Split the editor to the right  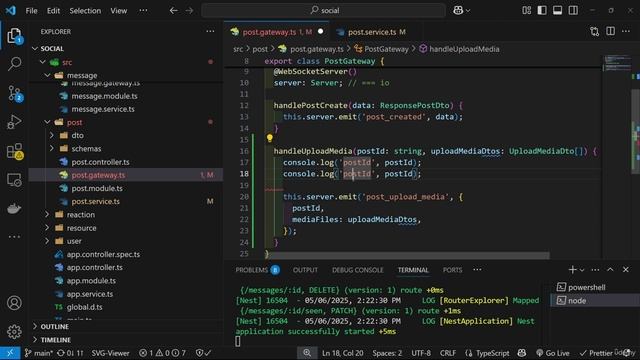click(x=611, y=31)
